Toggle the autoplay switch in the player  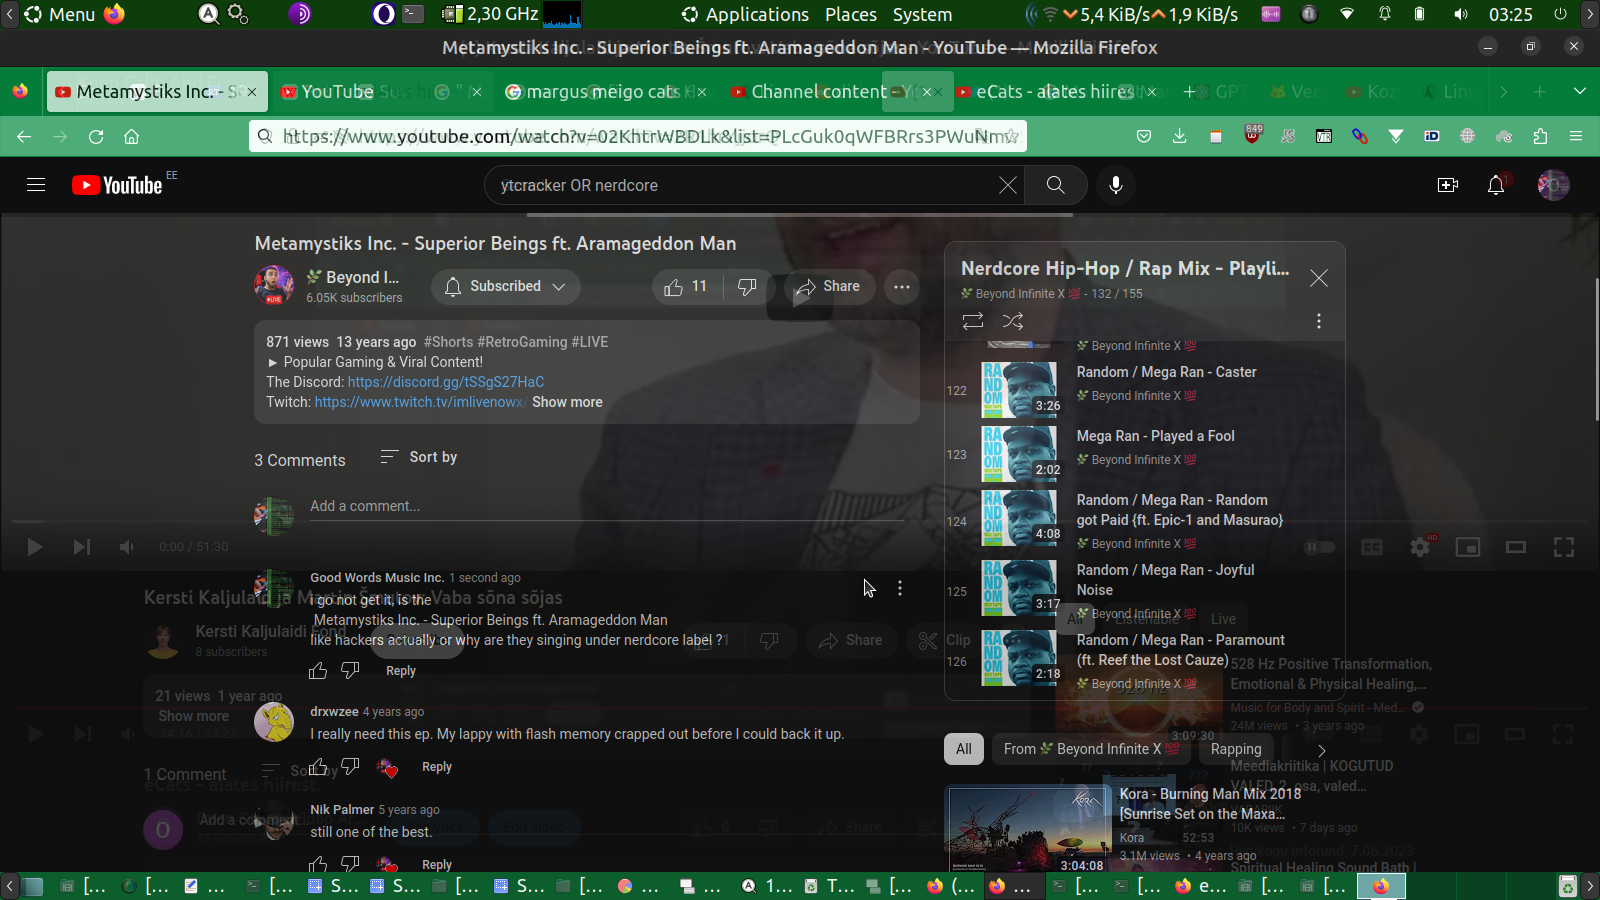point(1320,547)
